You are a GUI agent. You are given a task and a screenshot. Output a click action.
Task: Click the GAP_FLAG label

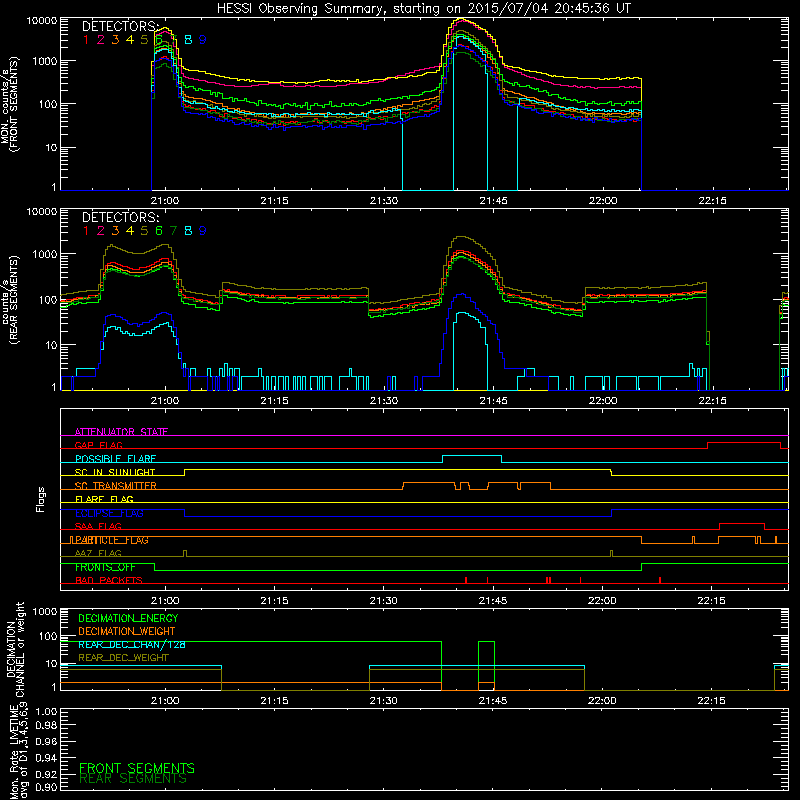tap(98, 445)
